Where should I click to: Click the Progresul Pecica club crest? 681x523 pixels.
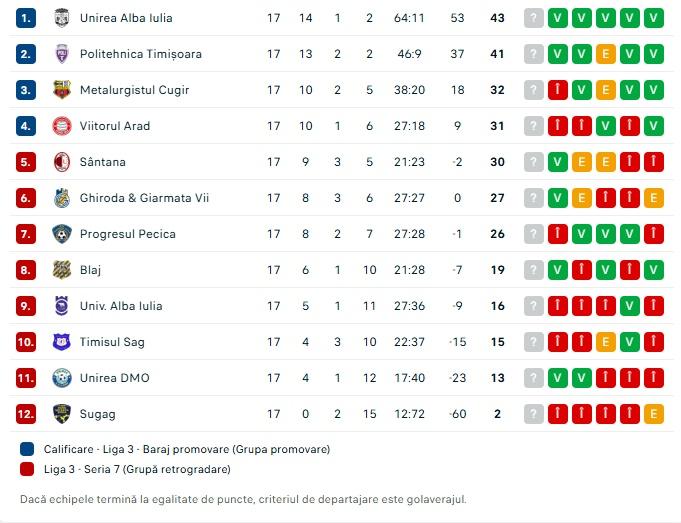pos(62,234)
